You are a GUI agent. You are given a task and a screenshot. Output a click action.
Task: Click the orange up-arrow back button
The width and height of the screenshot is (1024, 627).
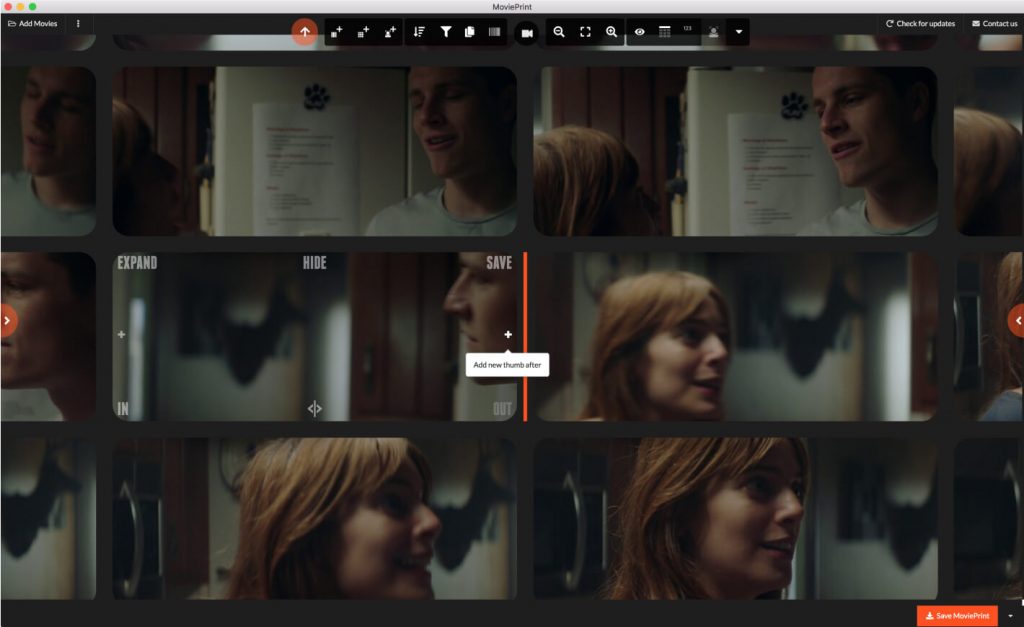click(x=304, y=31)
